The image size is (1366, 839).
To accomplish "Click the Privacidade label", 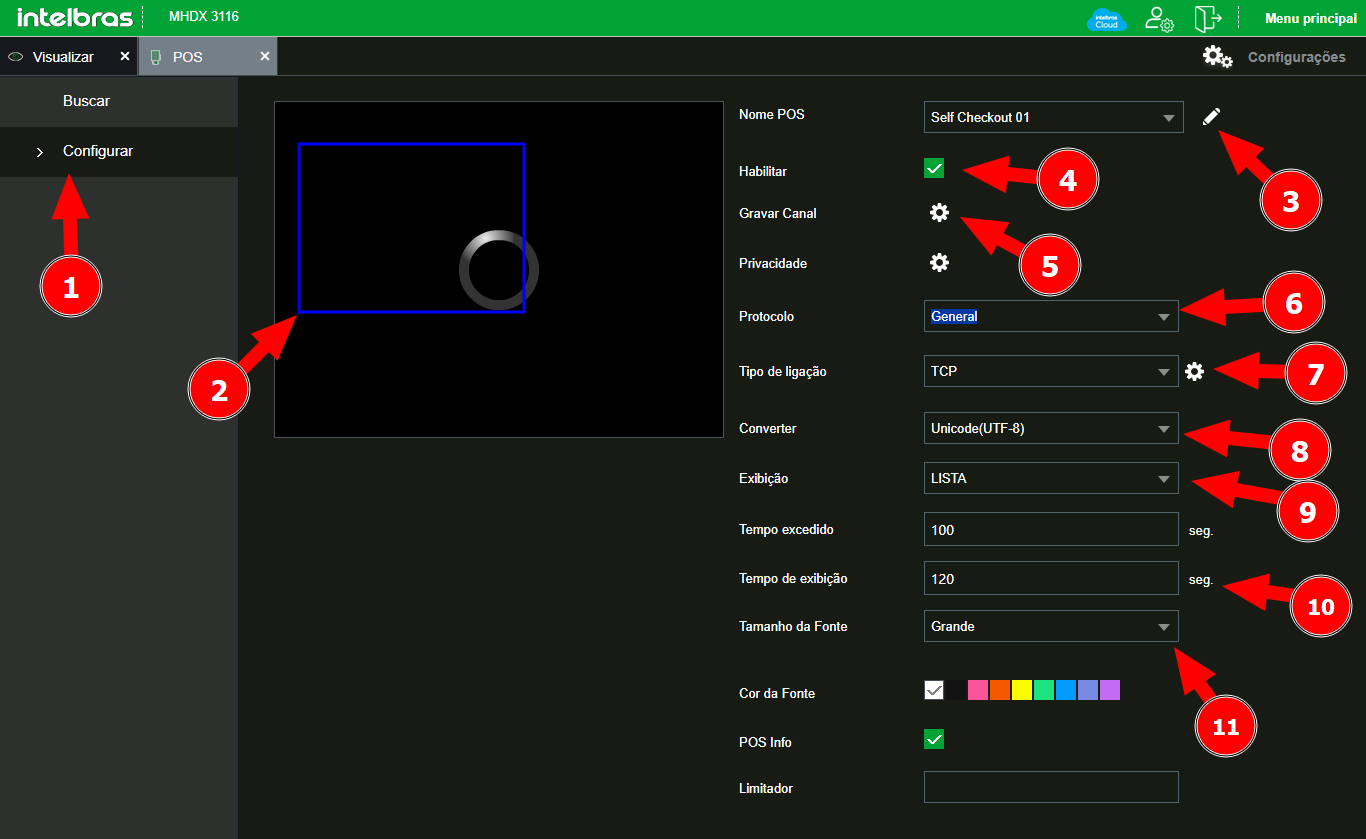I will pos(773,264).
